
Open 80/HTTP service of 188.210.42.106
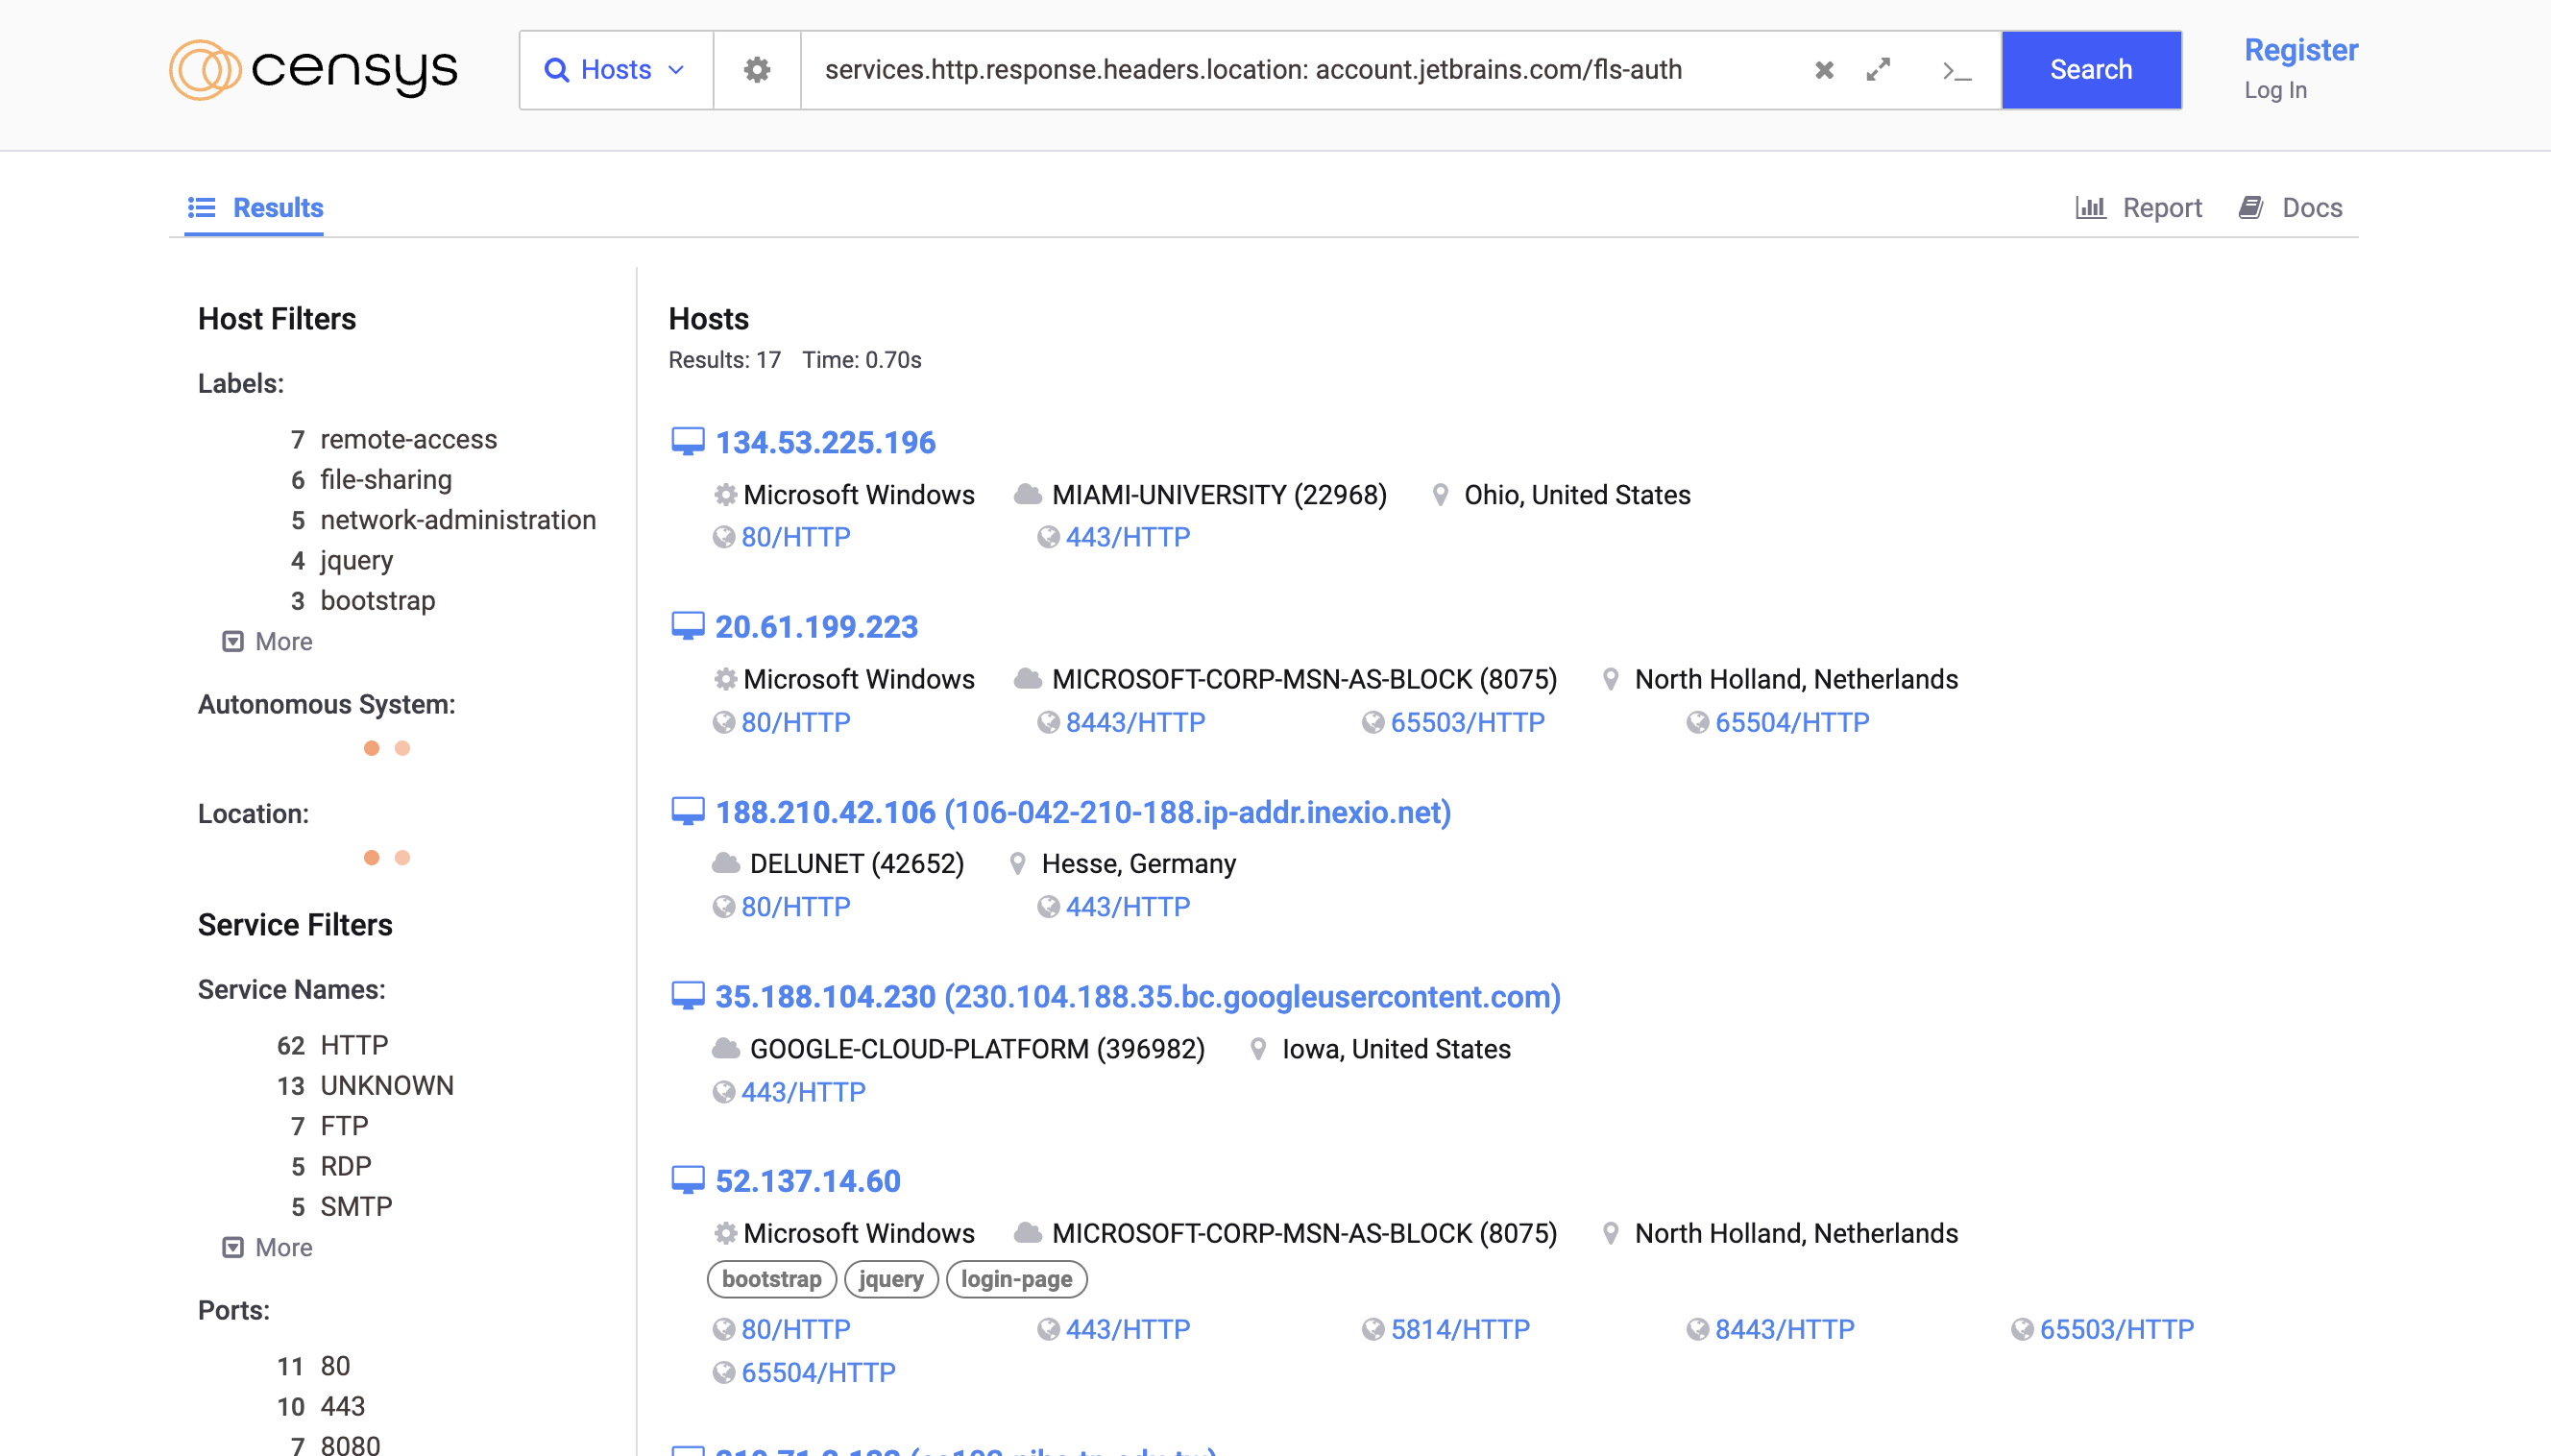click(x=795, y=907)
